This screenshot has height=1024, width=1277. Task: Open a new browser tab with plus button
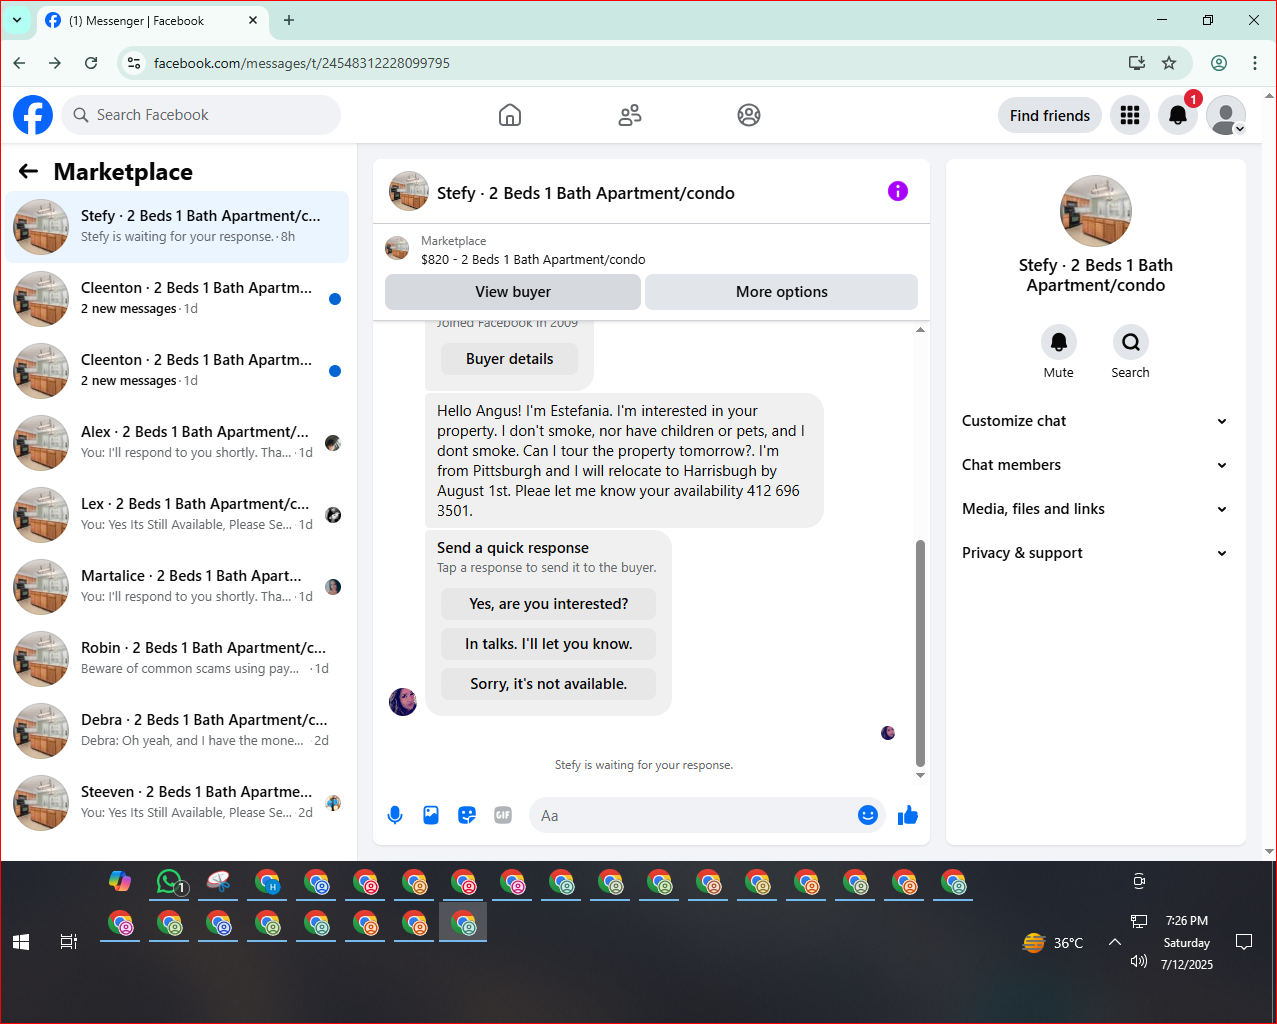click(289, 20)
